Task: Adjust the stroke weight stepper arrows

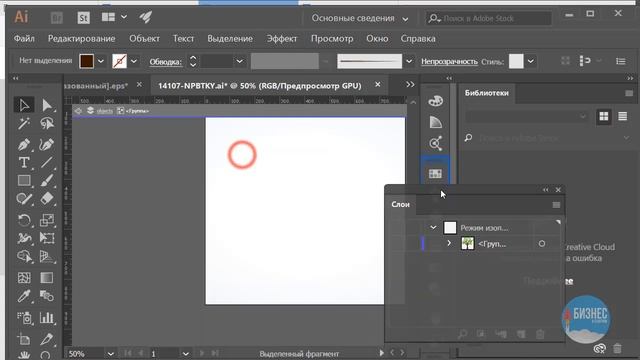Action: 193,61
